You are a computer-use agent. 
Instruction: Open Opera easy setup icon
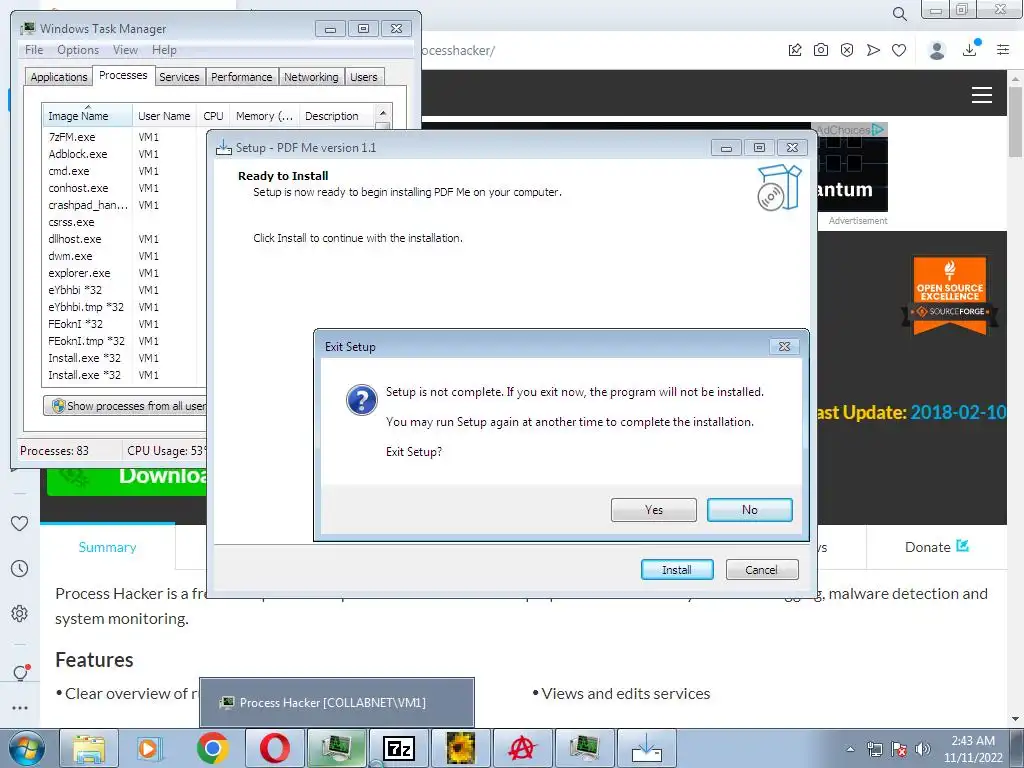pos(1003,50)
